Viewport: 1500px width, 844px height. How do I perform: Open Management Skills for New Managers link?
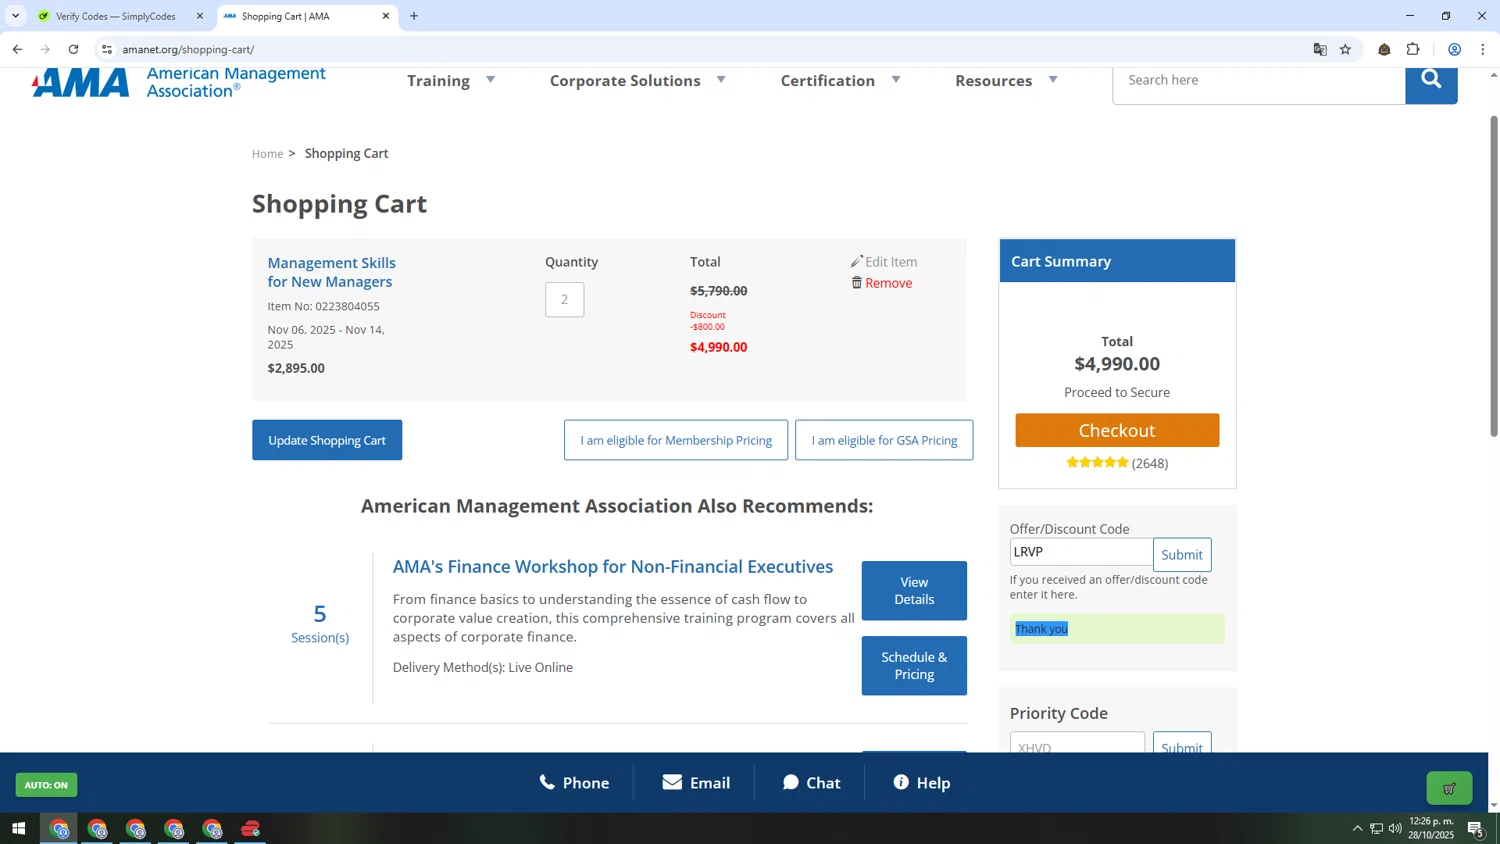point(331,272)
